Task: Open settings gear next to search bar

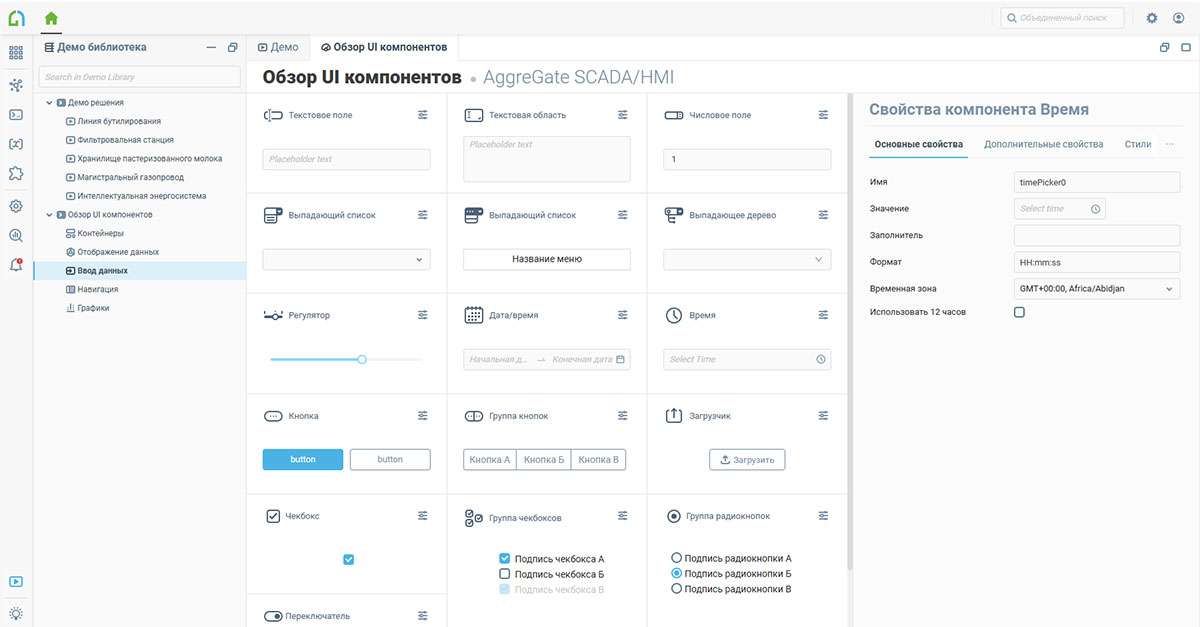Action: [x=1152, y=18]
